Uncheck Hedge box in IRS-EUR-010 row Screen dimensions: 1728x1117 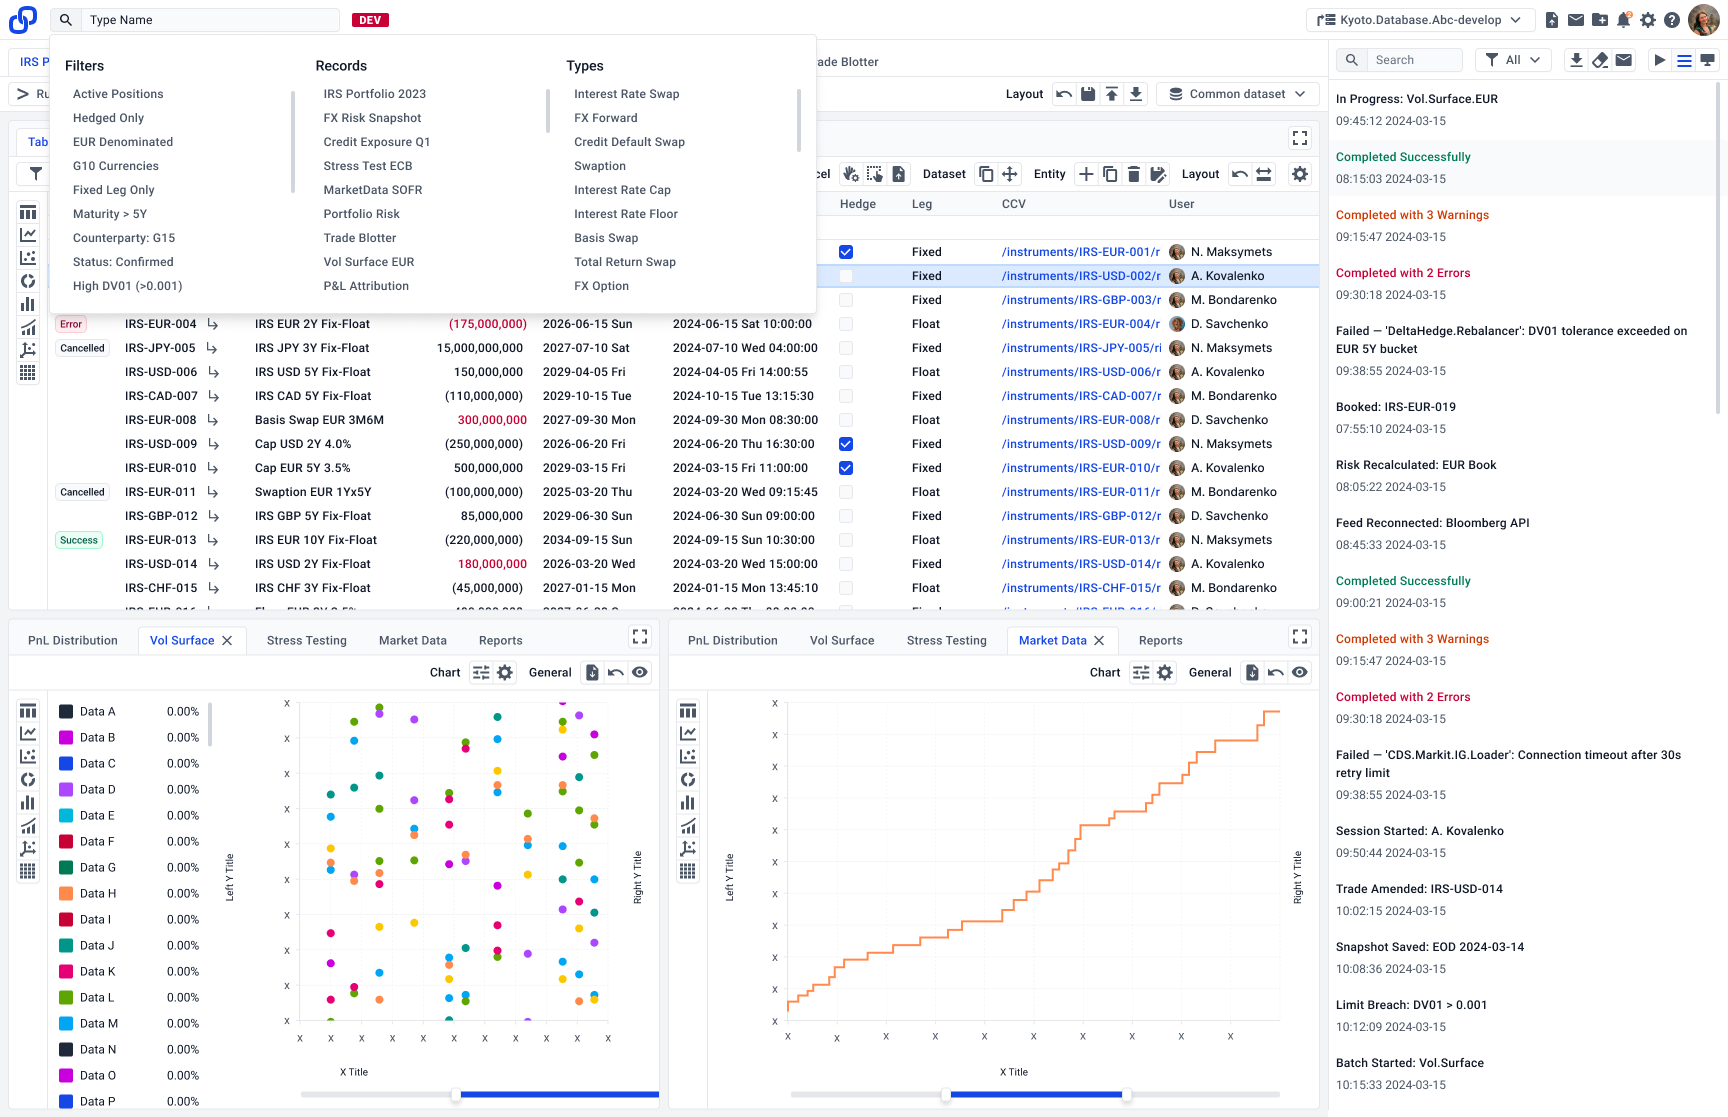coord(846,468)
